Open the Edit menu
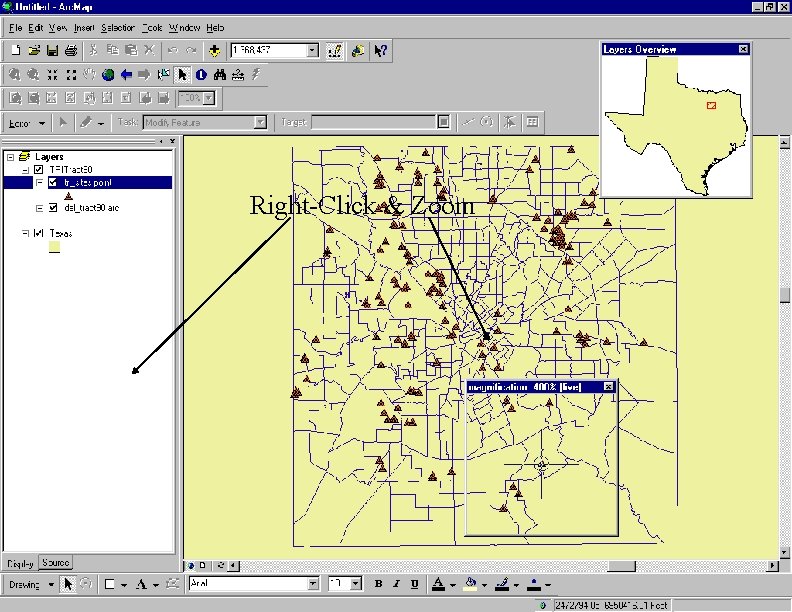 tap(35, 28)
